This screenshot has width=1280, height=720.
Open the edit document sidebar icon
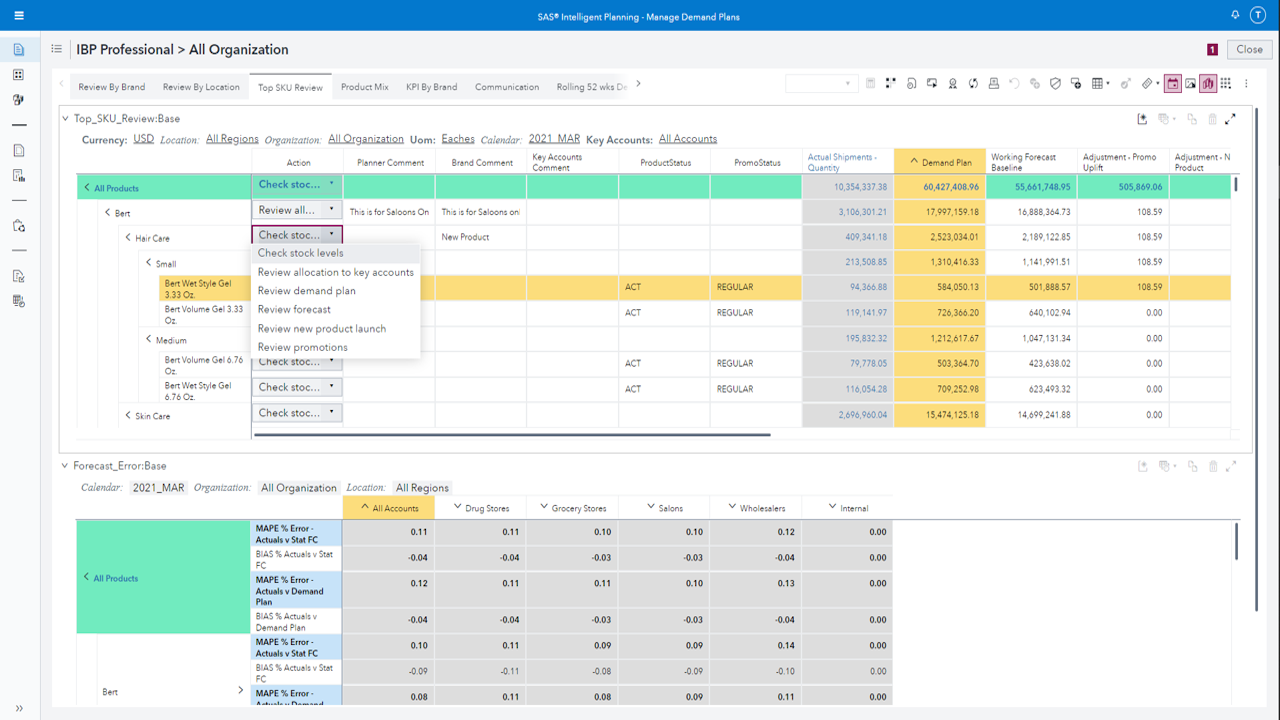(18, 276)
